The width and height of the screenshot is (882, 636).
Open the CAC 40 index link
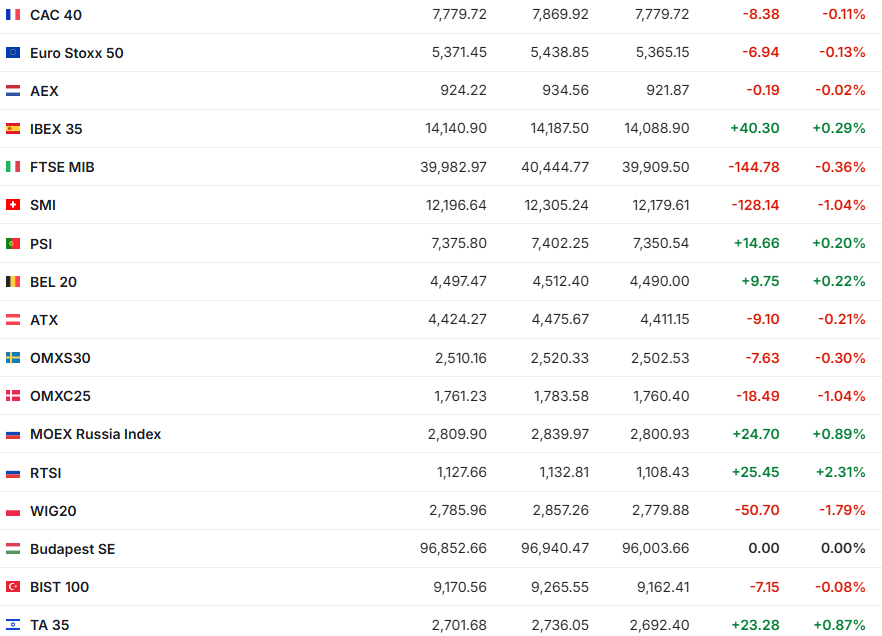click(56, 15)
